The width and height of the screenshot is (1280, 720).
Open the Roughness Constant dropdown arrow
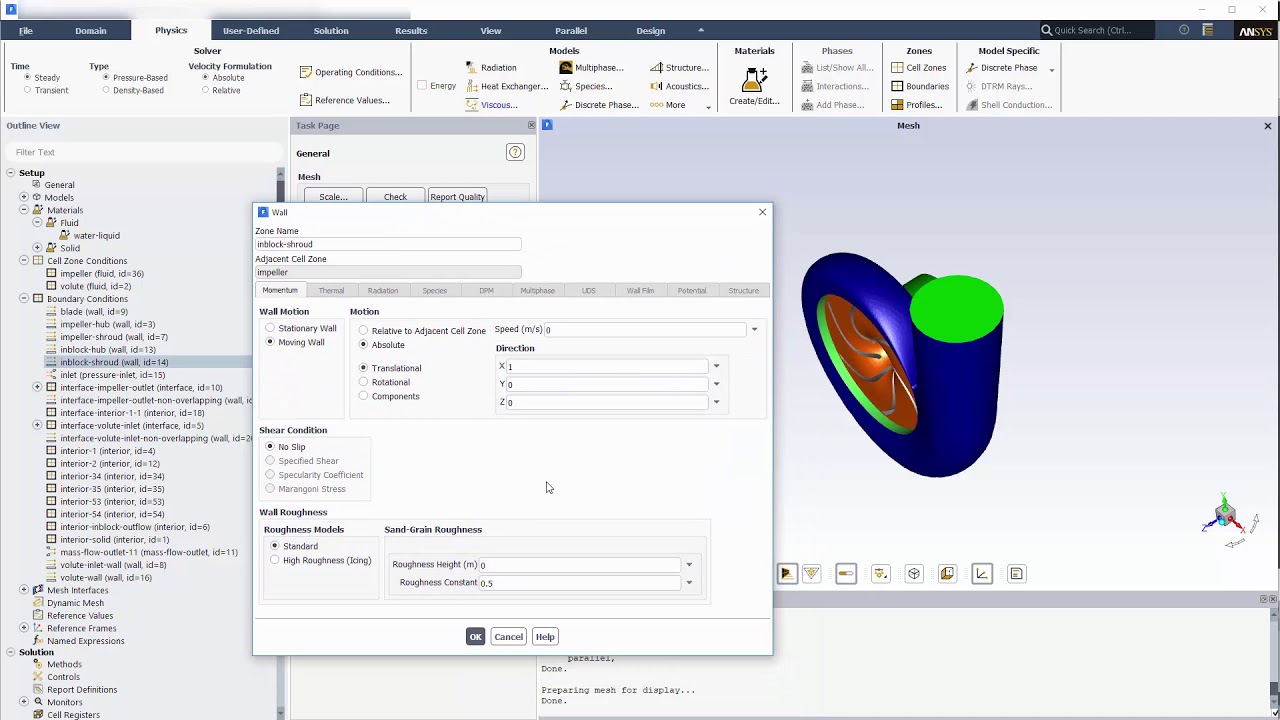click(x=689, y=583)
